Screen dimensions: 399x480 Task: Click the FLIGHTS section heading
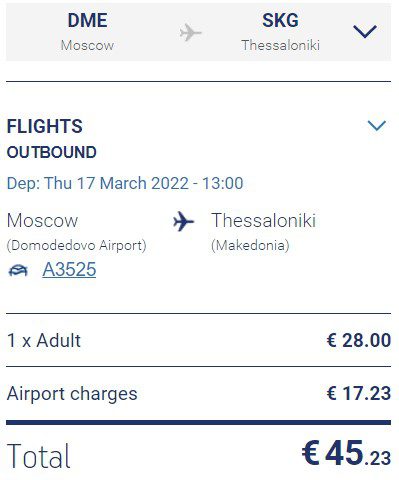[45, 126]
